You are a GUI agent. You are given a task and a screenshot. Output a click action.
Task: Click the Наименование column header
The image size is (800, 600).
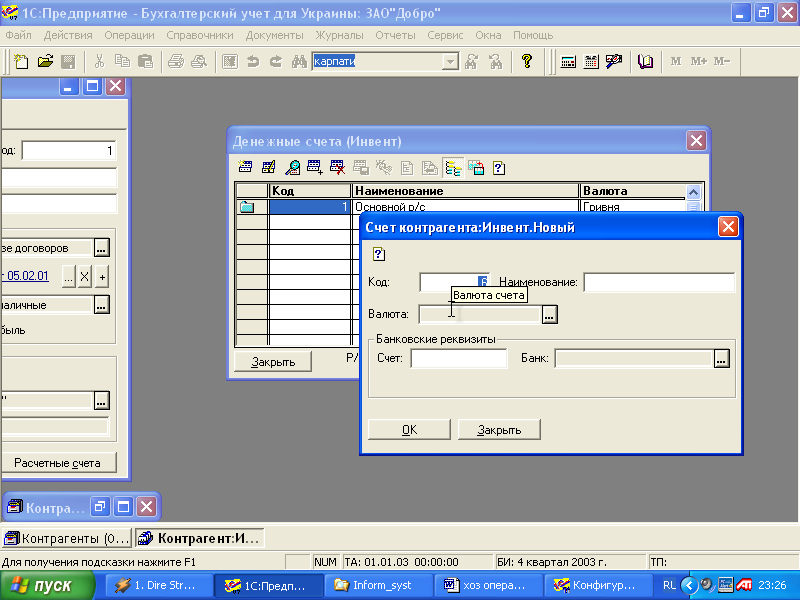[x=465, y=191]
